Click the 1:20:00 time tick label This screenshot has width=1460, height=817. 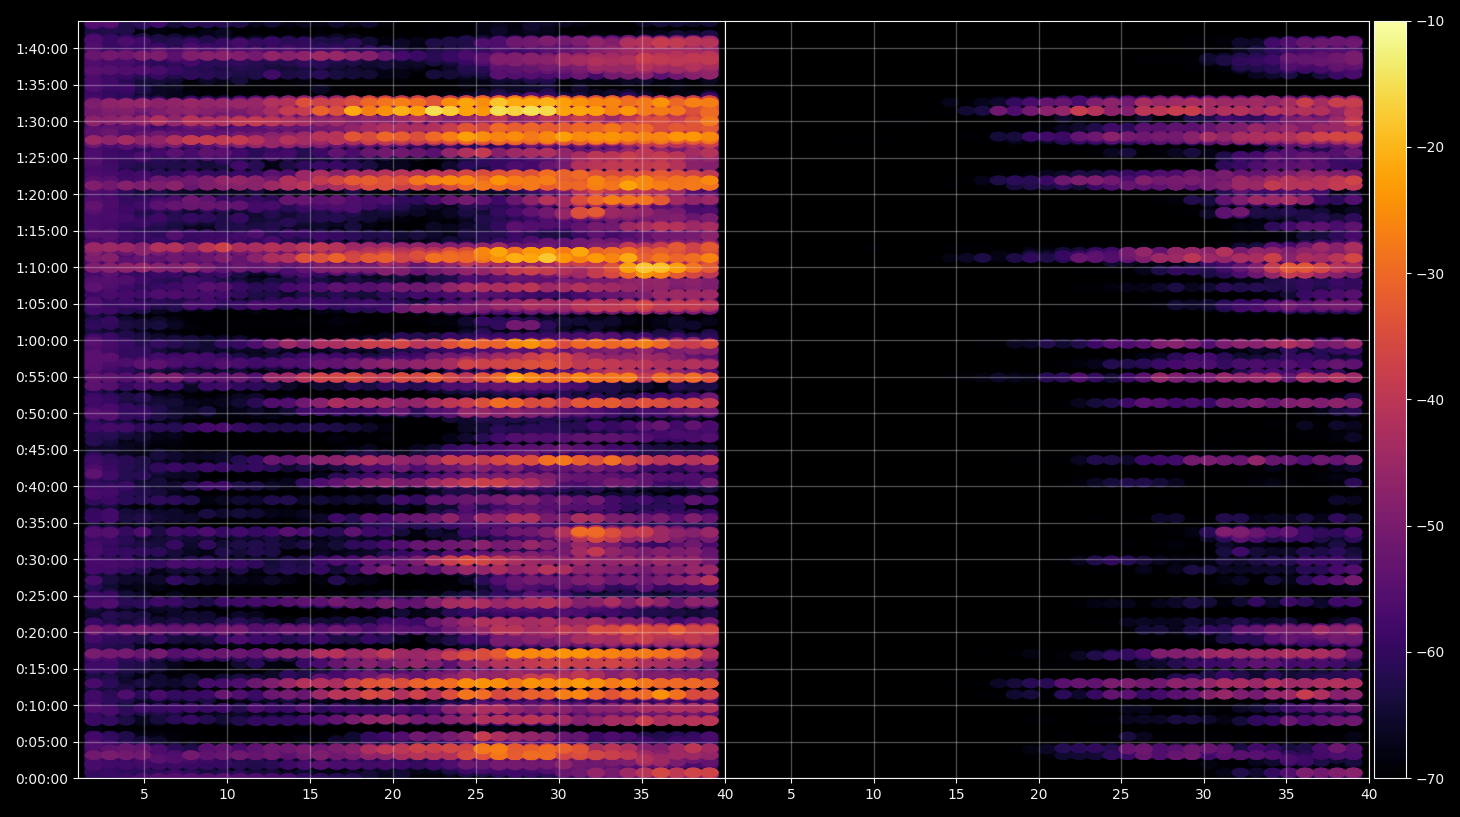click(42, 195)
